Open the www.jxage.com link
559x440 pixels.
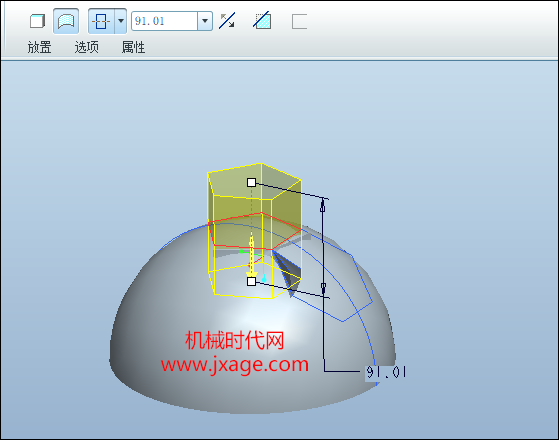pyautogui.click(x=235, y=365)
